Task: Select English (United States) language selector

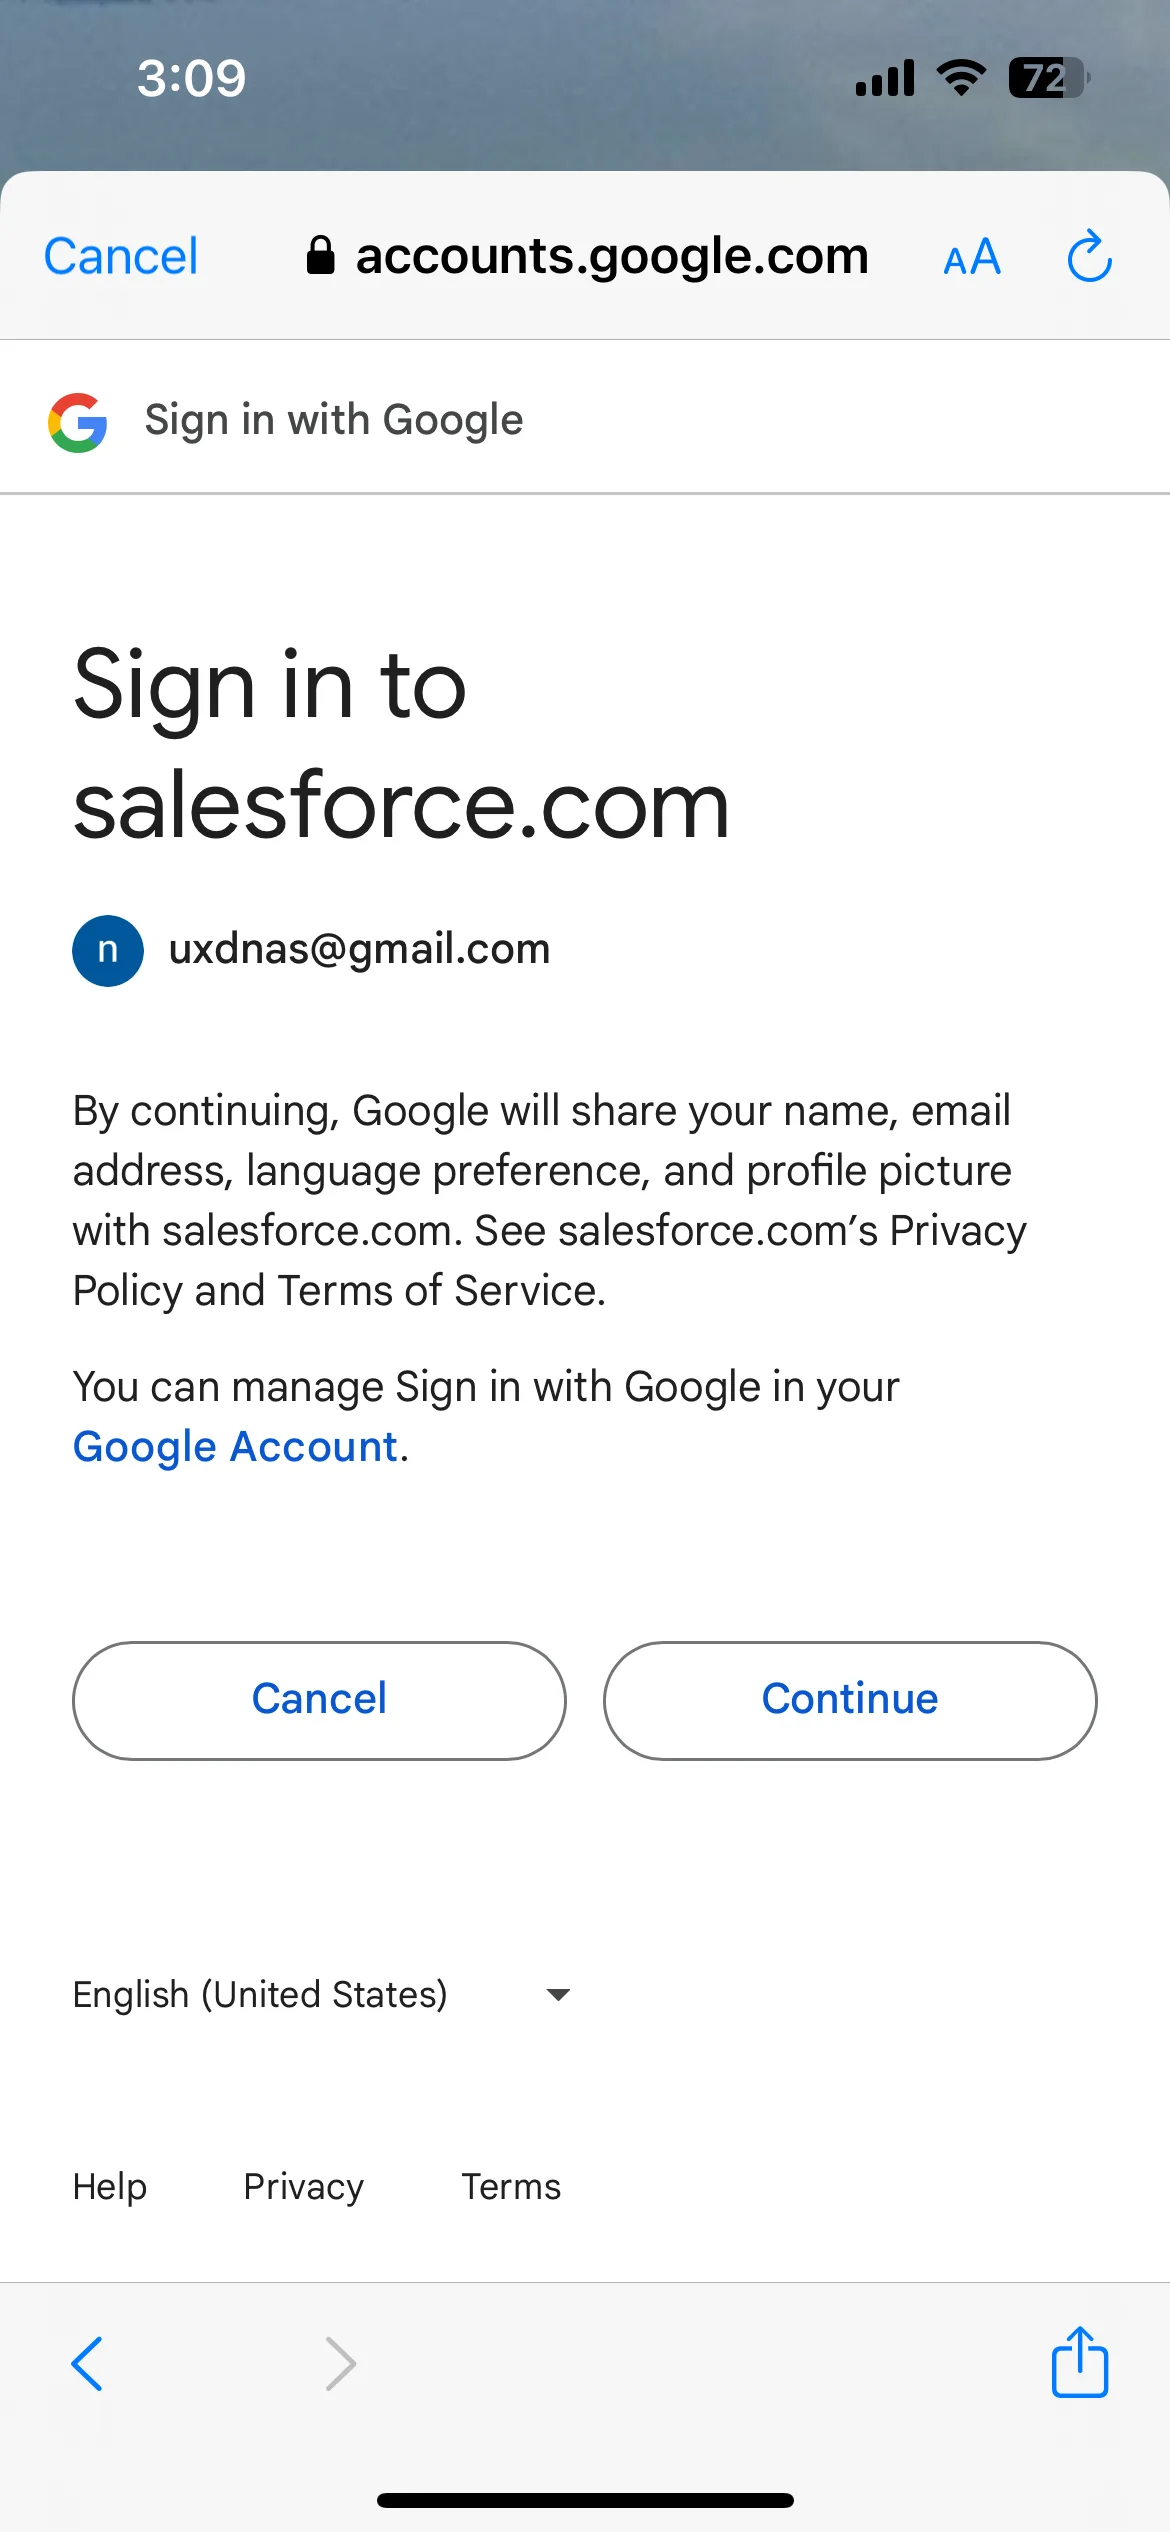Action: tap(322, 1995)
